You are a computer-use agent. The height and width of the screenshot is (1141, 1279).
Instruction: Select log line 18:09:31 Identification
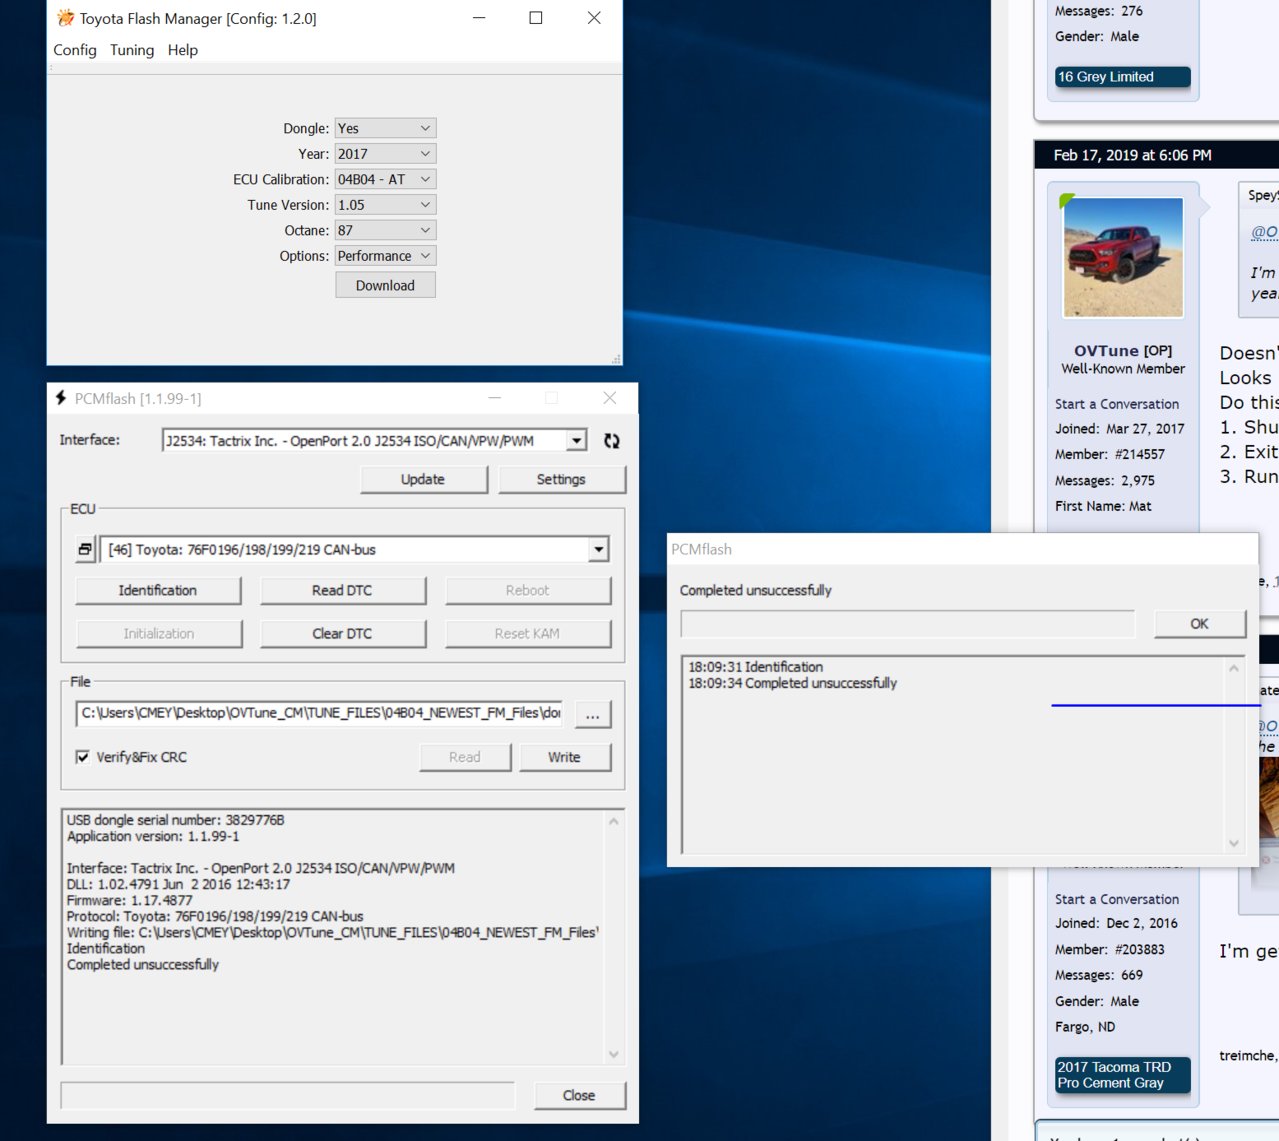coord(756,667)
